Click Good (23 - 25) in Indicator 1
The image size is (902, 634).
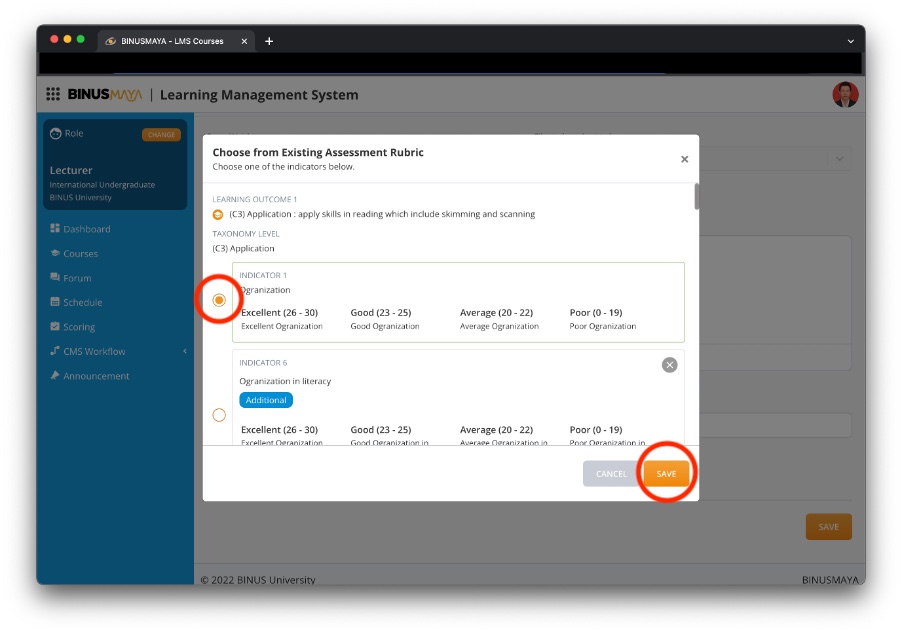(x=381, y=312)
